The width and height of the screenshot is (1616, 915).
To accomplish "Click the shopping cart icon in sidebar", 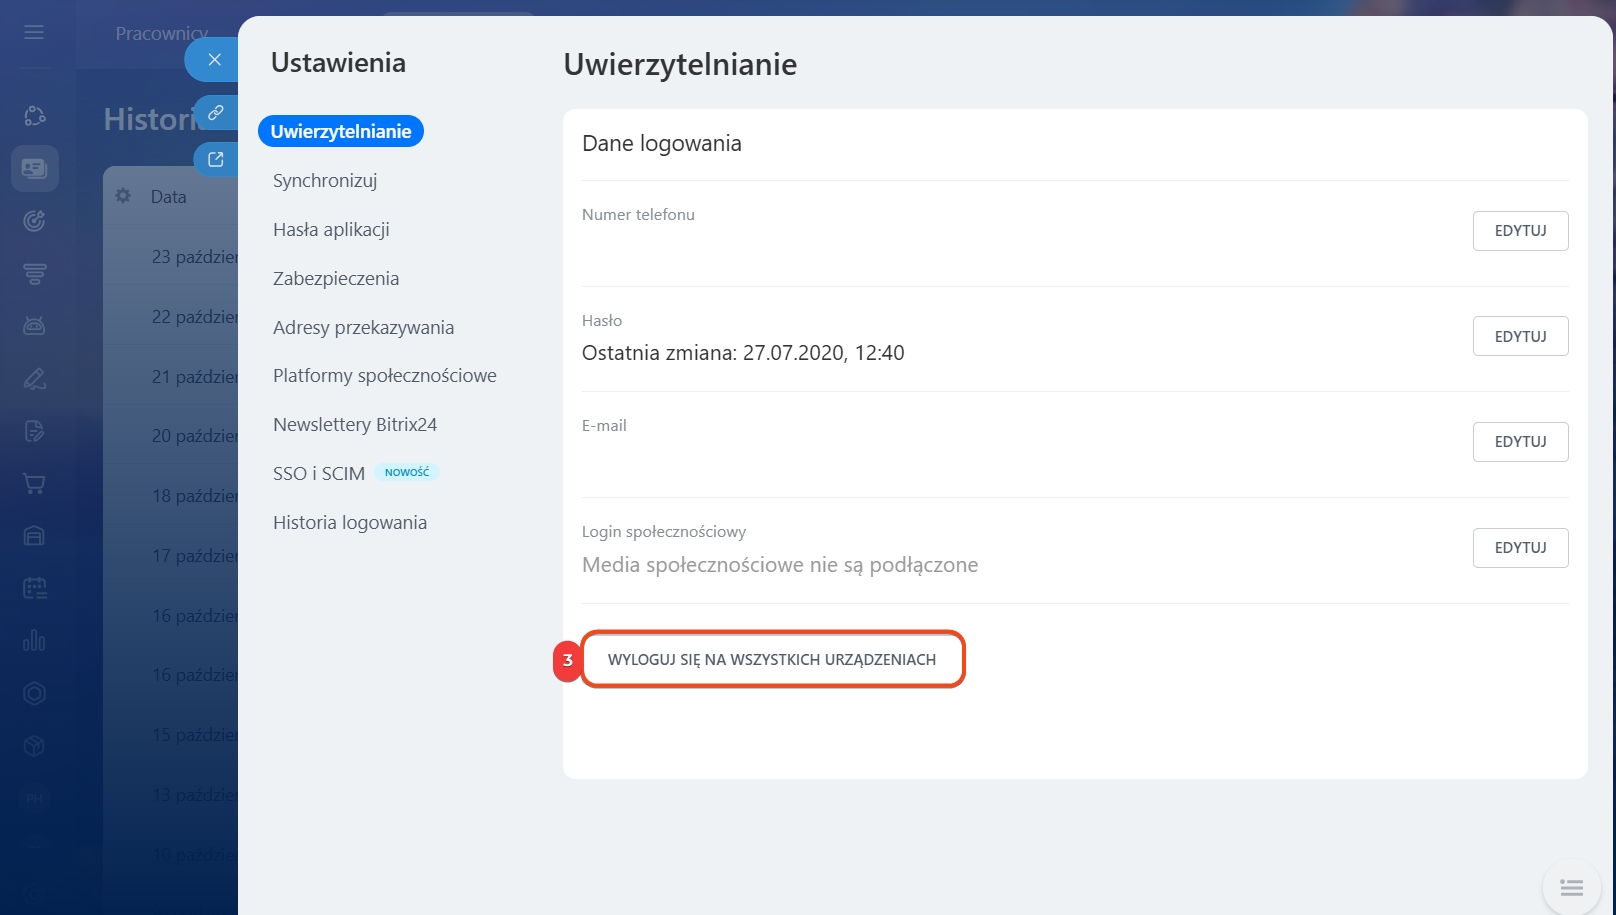I will [x=34, y=484].
